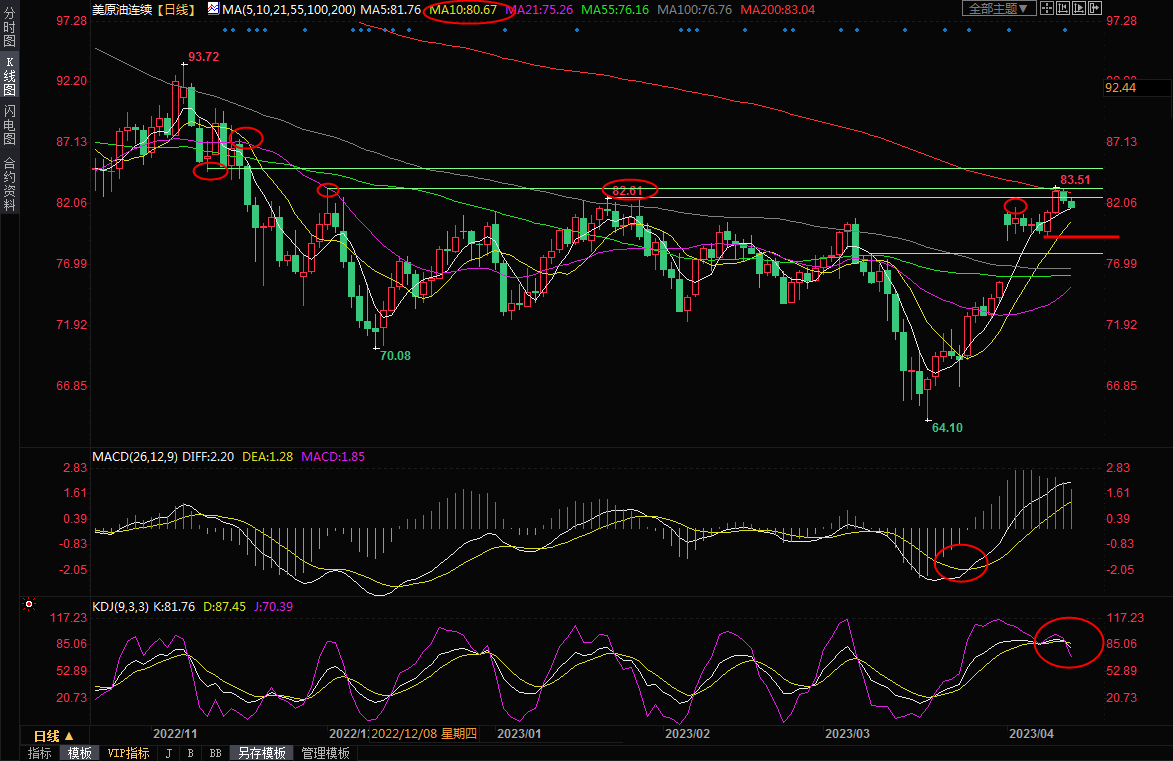Click the 管理模板 button

(x=326, y=753)
